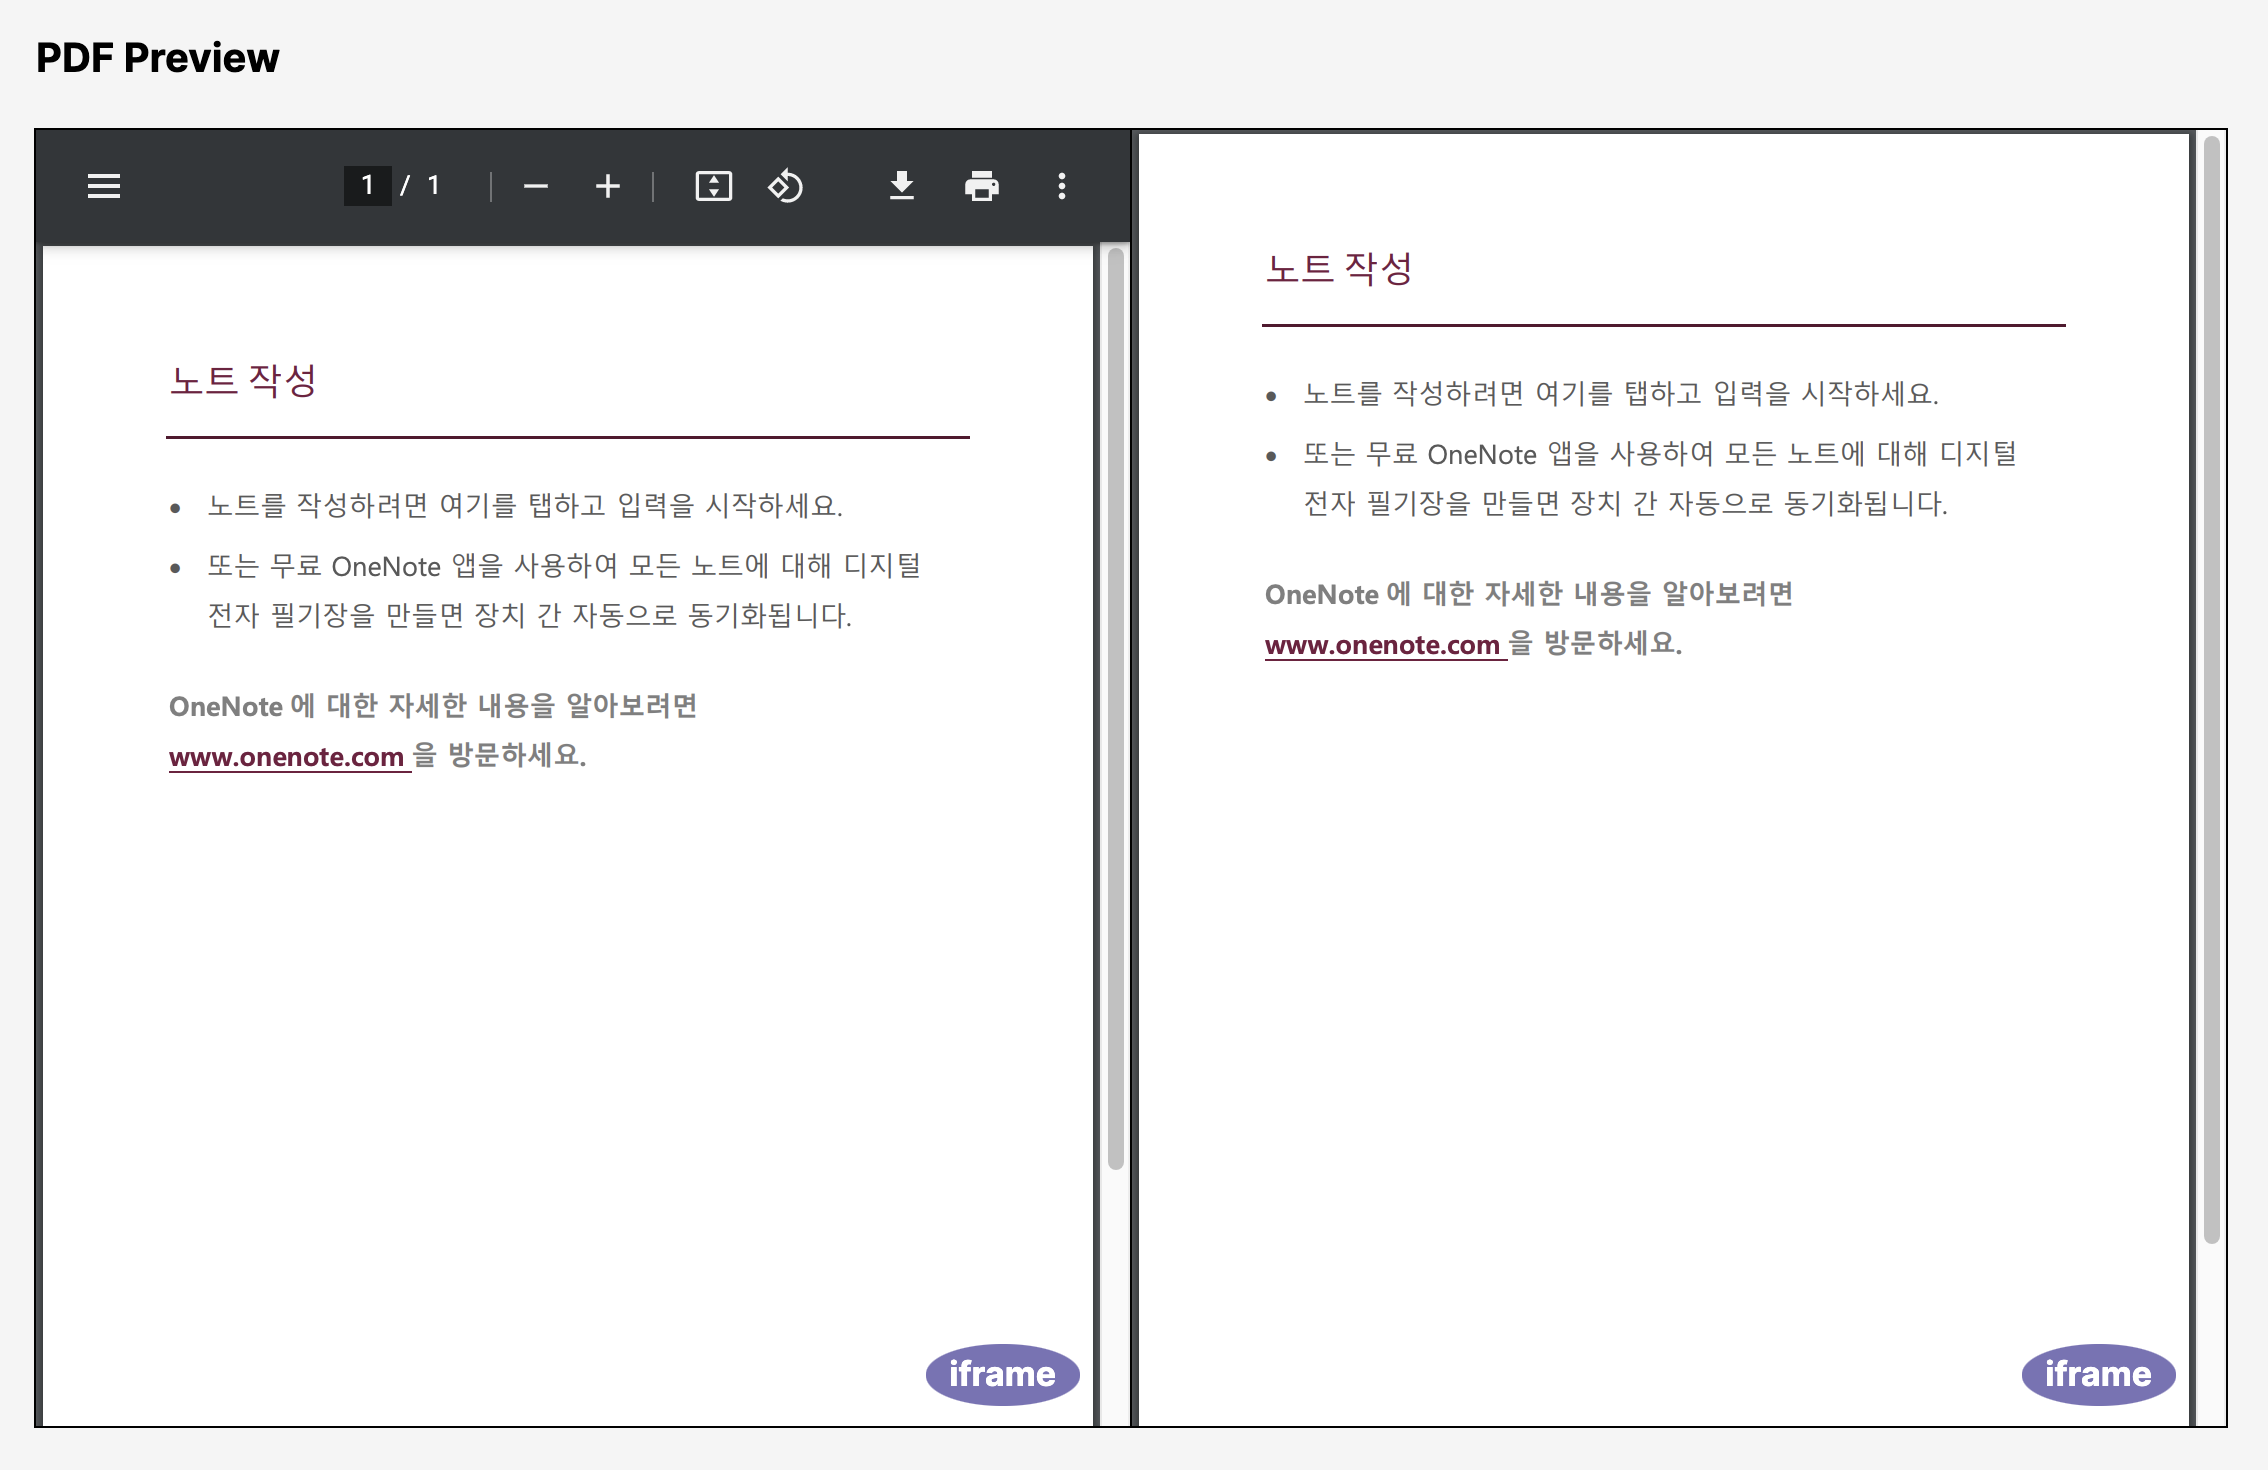
Task: Click the left iframe badge
Action: (x=1002, y=1374)
